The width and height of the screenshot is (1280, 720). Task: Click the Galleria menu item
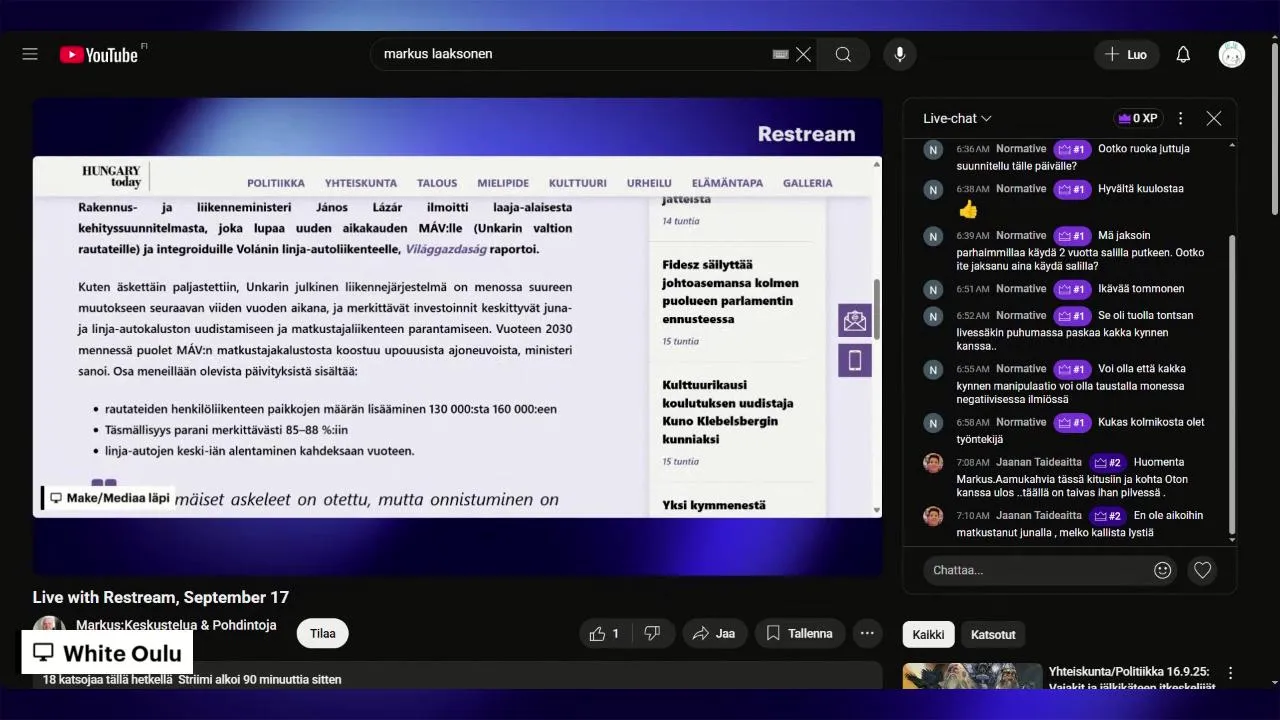point(808,183)
